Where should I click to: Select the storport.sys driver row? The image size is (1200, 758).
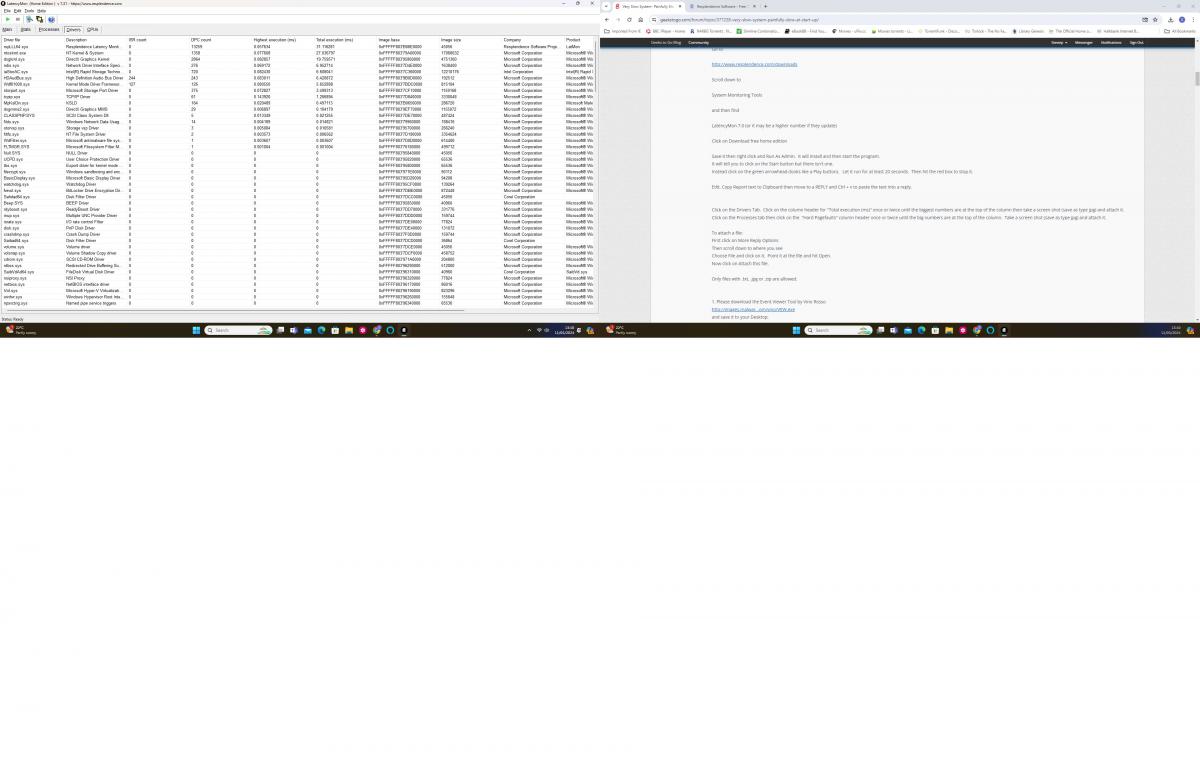coord(298,90)
